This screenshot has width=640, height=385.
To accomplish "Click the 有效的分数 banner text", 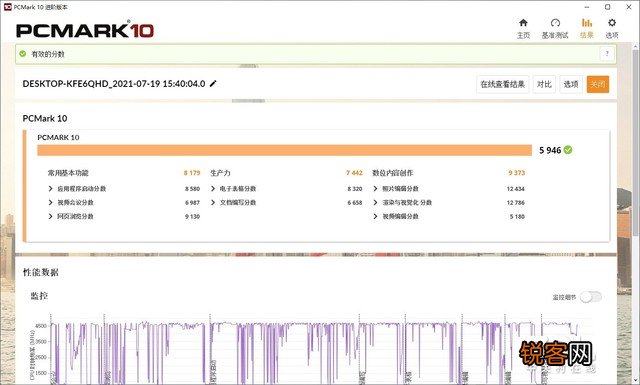I will click(48, 54).
